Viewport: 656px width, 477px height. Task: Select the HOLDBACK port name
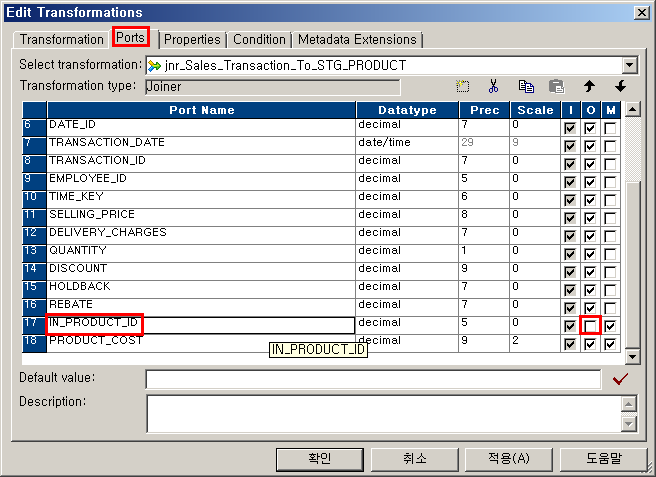pyautogui.click(x=79, y=287)
